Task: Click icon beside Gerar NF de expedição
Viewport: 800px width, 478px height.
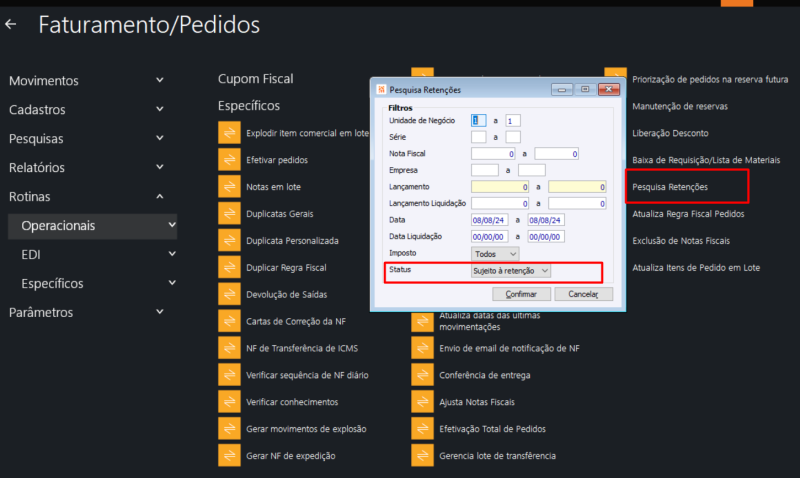Action: [x=229, y=456]
